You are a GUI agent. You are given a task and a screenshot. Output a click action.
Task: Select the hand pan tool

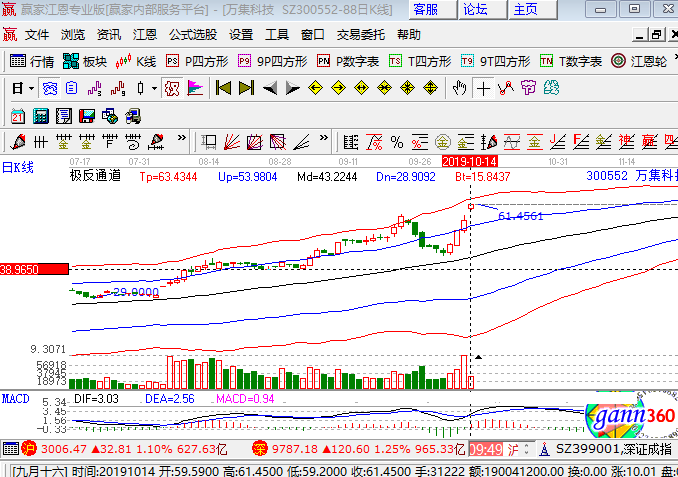[x=460, y=88]
